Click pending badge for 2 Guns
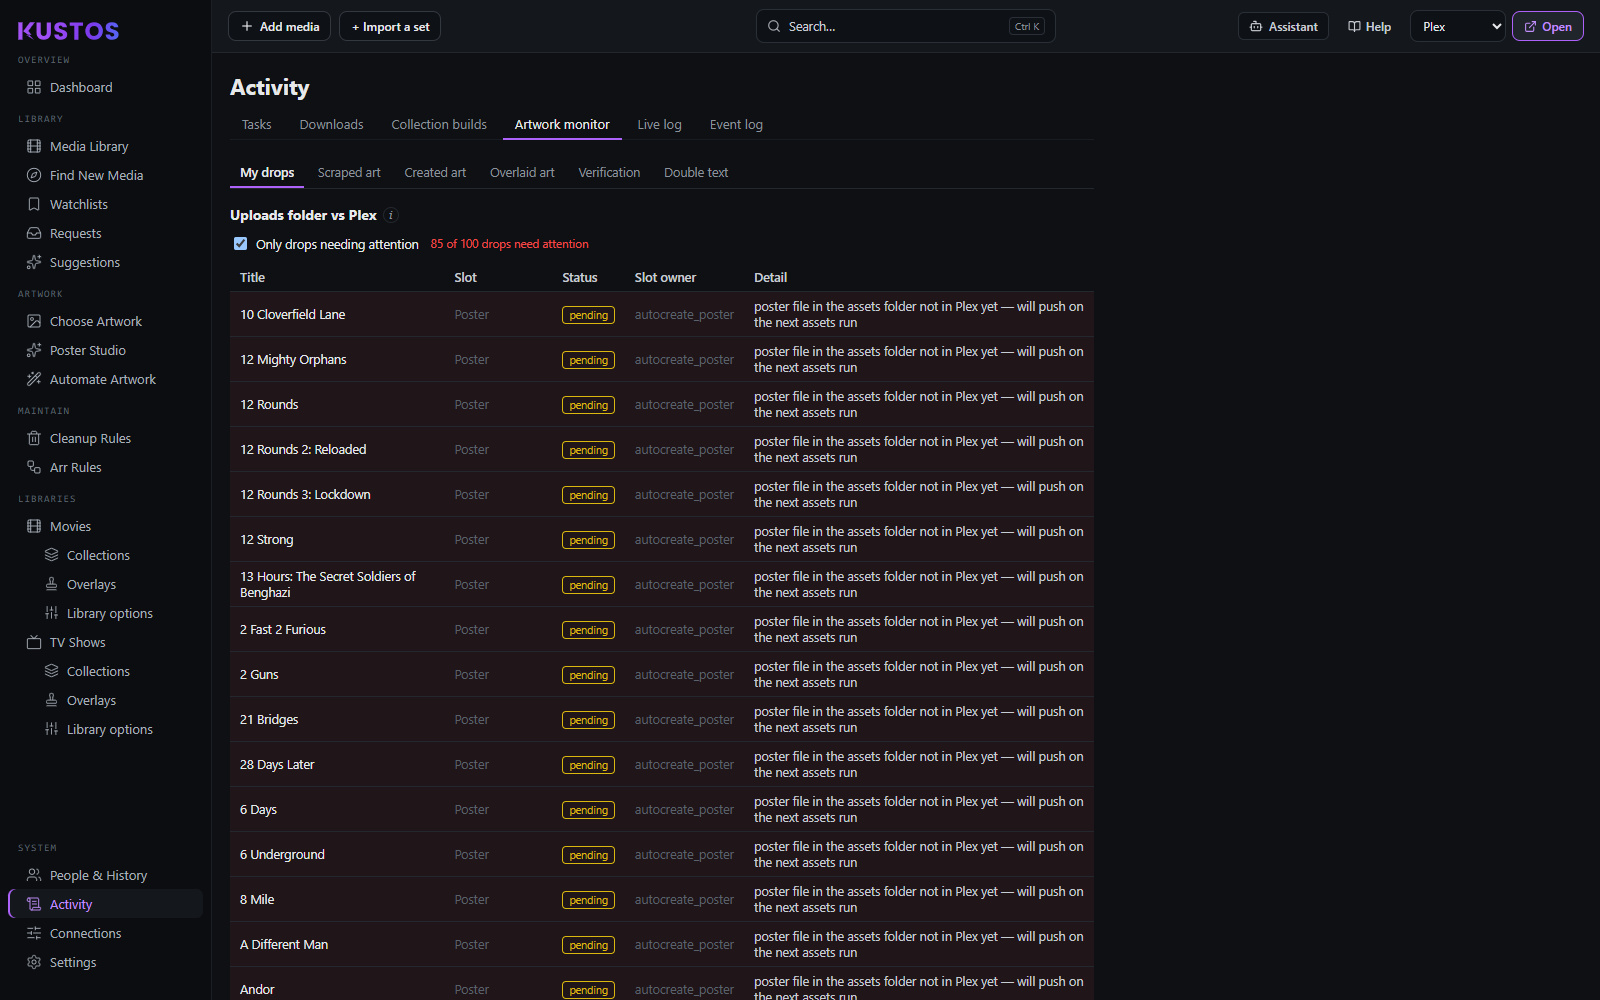The image size is (1600, 1000). (x=588, y=675)
